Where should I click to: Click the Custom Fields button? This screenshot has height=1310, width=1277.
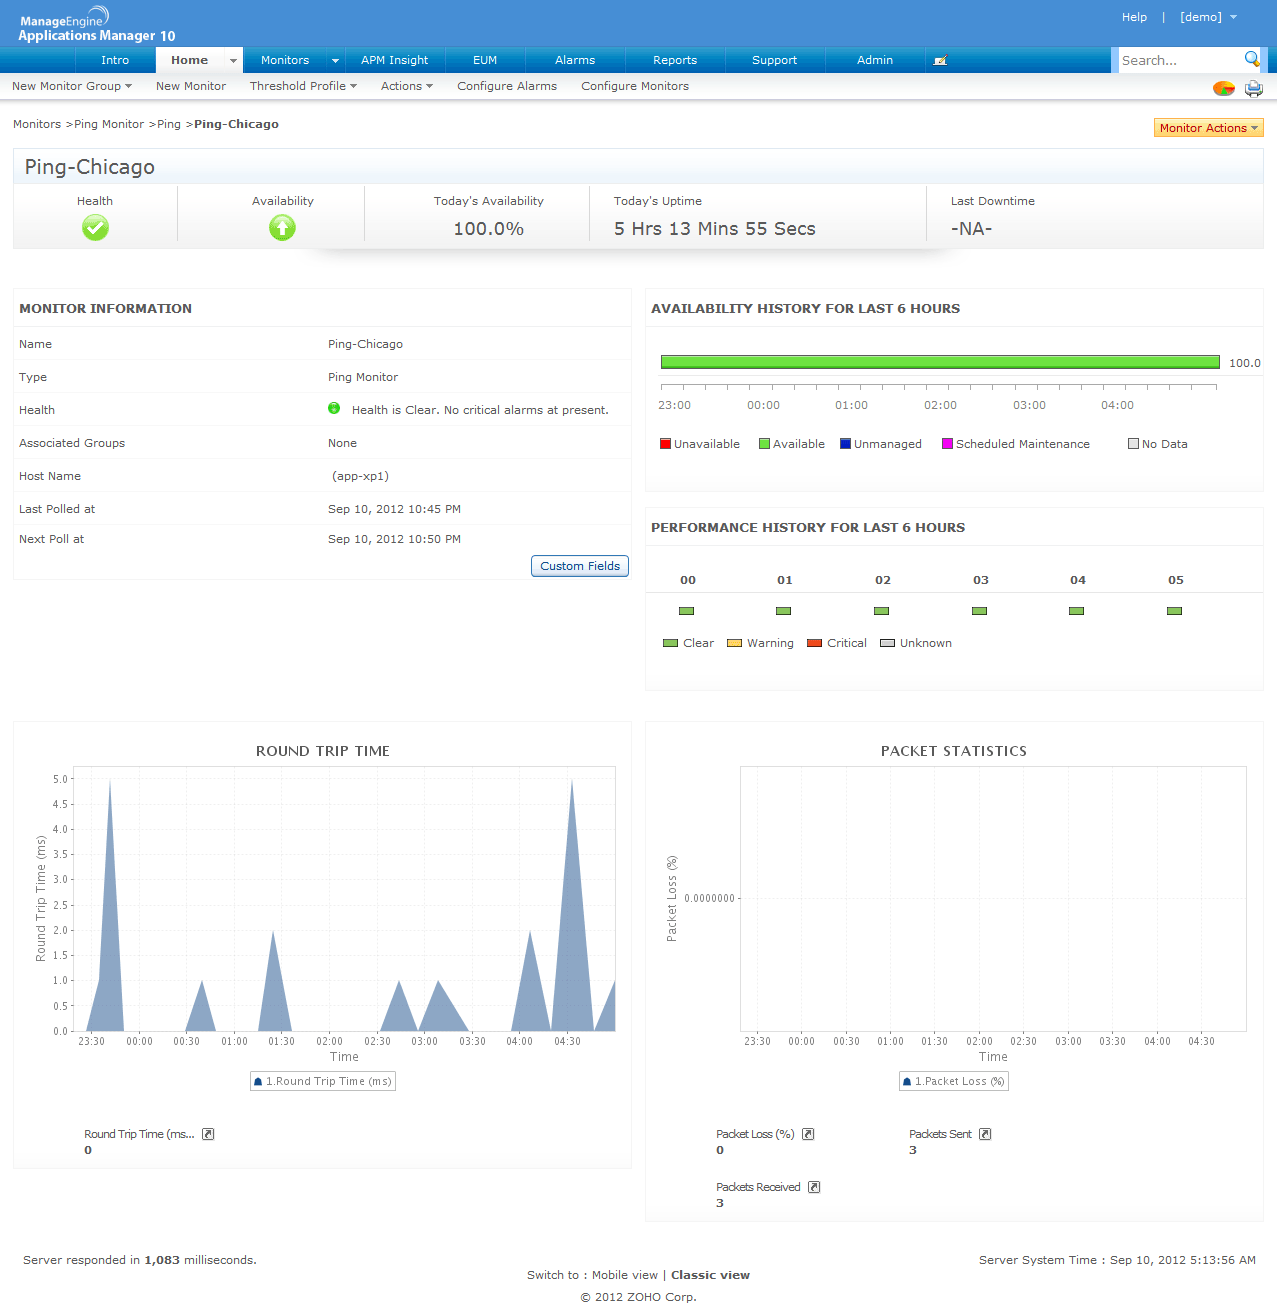579,566
